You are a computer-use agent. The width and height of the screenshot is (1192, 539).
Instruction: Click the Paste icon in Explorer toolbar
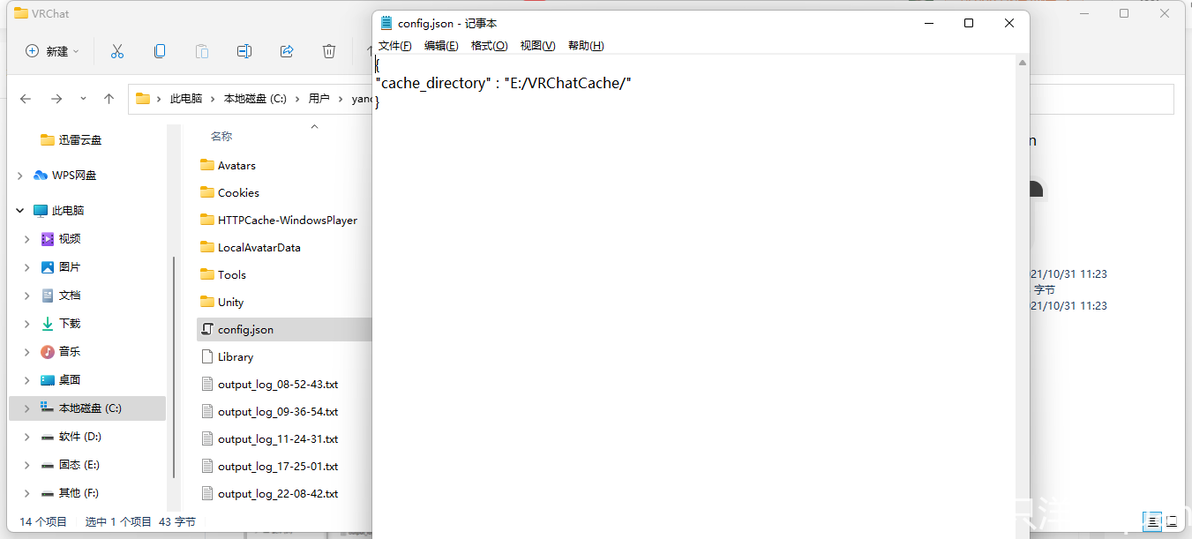coord(202,51)
